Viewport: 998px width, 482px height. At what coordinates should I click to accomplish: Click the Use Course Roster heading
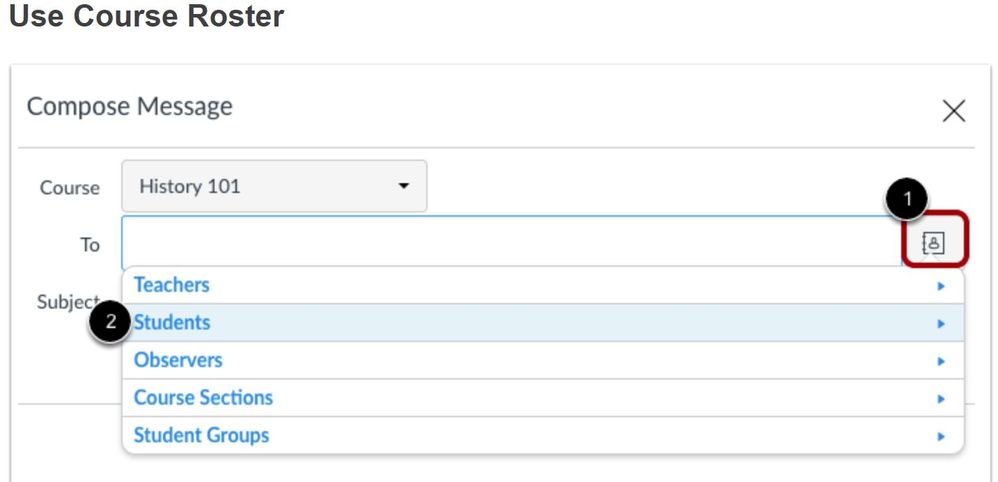coord(146,17)
